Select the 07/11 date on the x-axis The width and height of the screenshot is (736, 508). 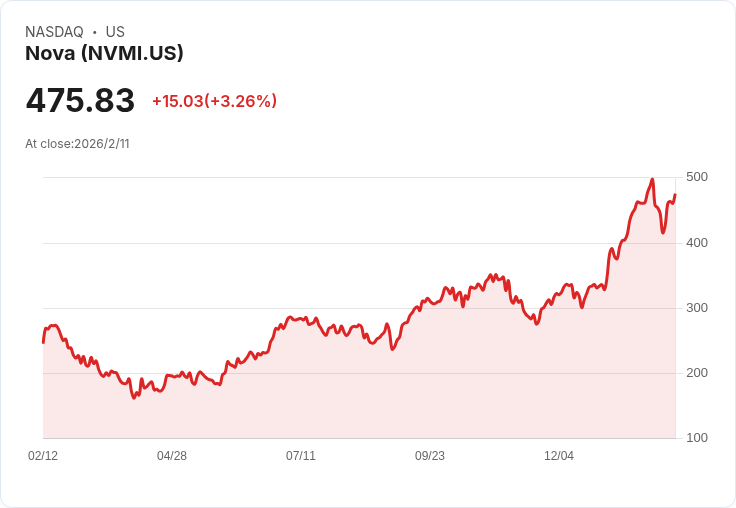tap(301, 456)
